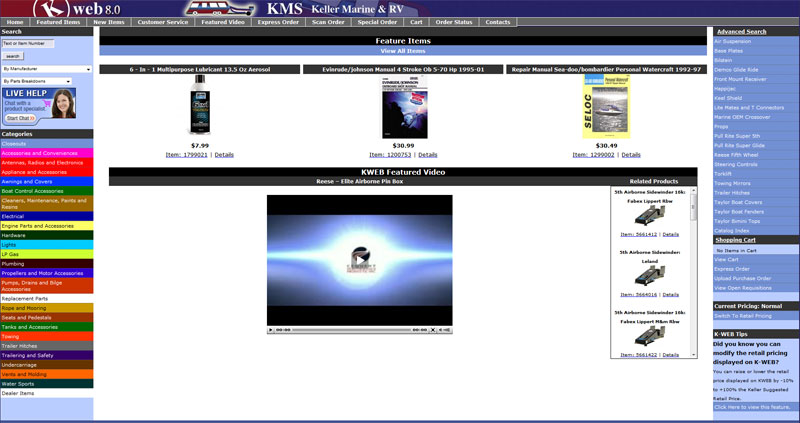800x423 pixels.
Task: Seek within the video progress bar
Action: pyautogui.click(x=351, y=330)
